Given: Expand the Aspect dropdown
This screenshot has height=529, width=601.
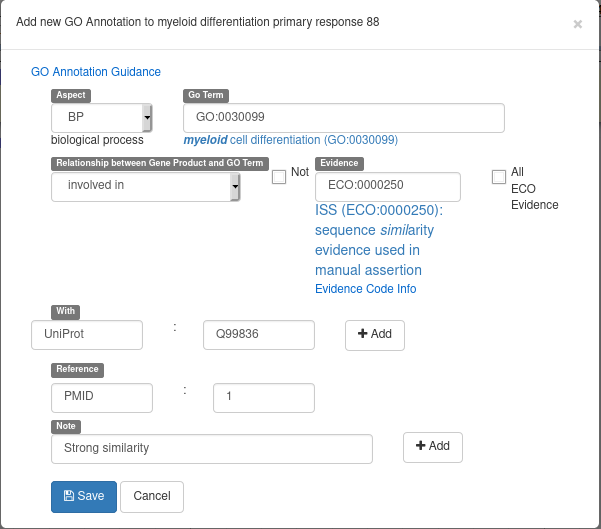Looking at the screenshot, I should [x=101, y=118].
